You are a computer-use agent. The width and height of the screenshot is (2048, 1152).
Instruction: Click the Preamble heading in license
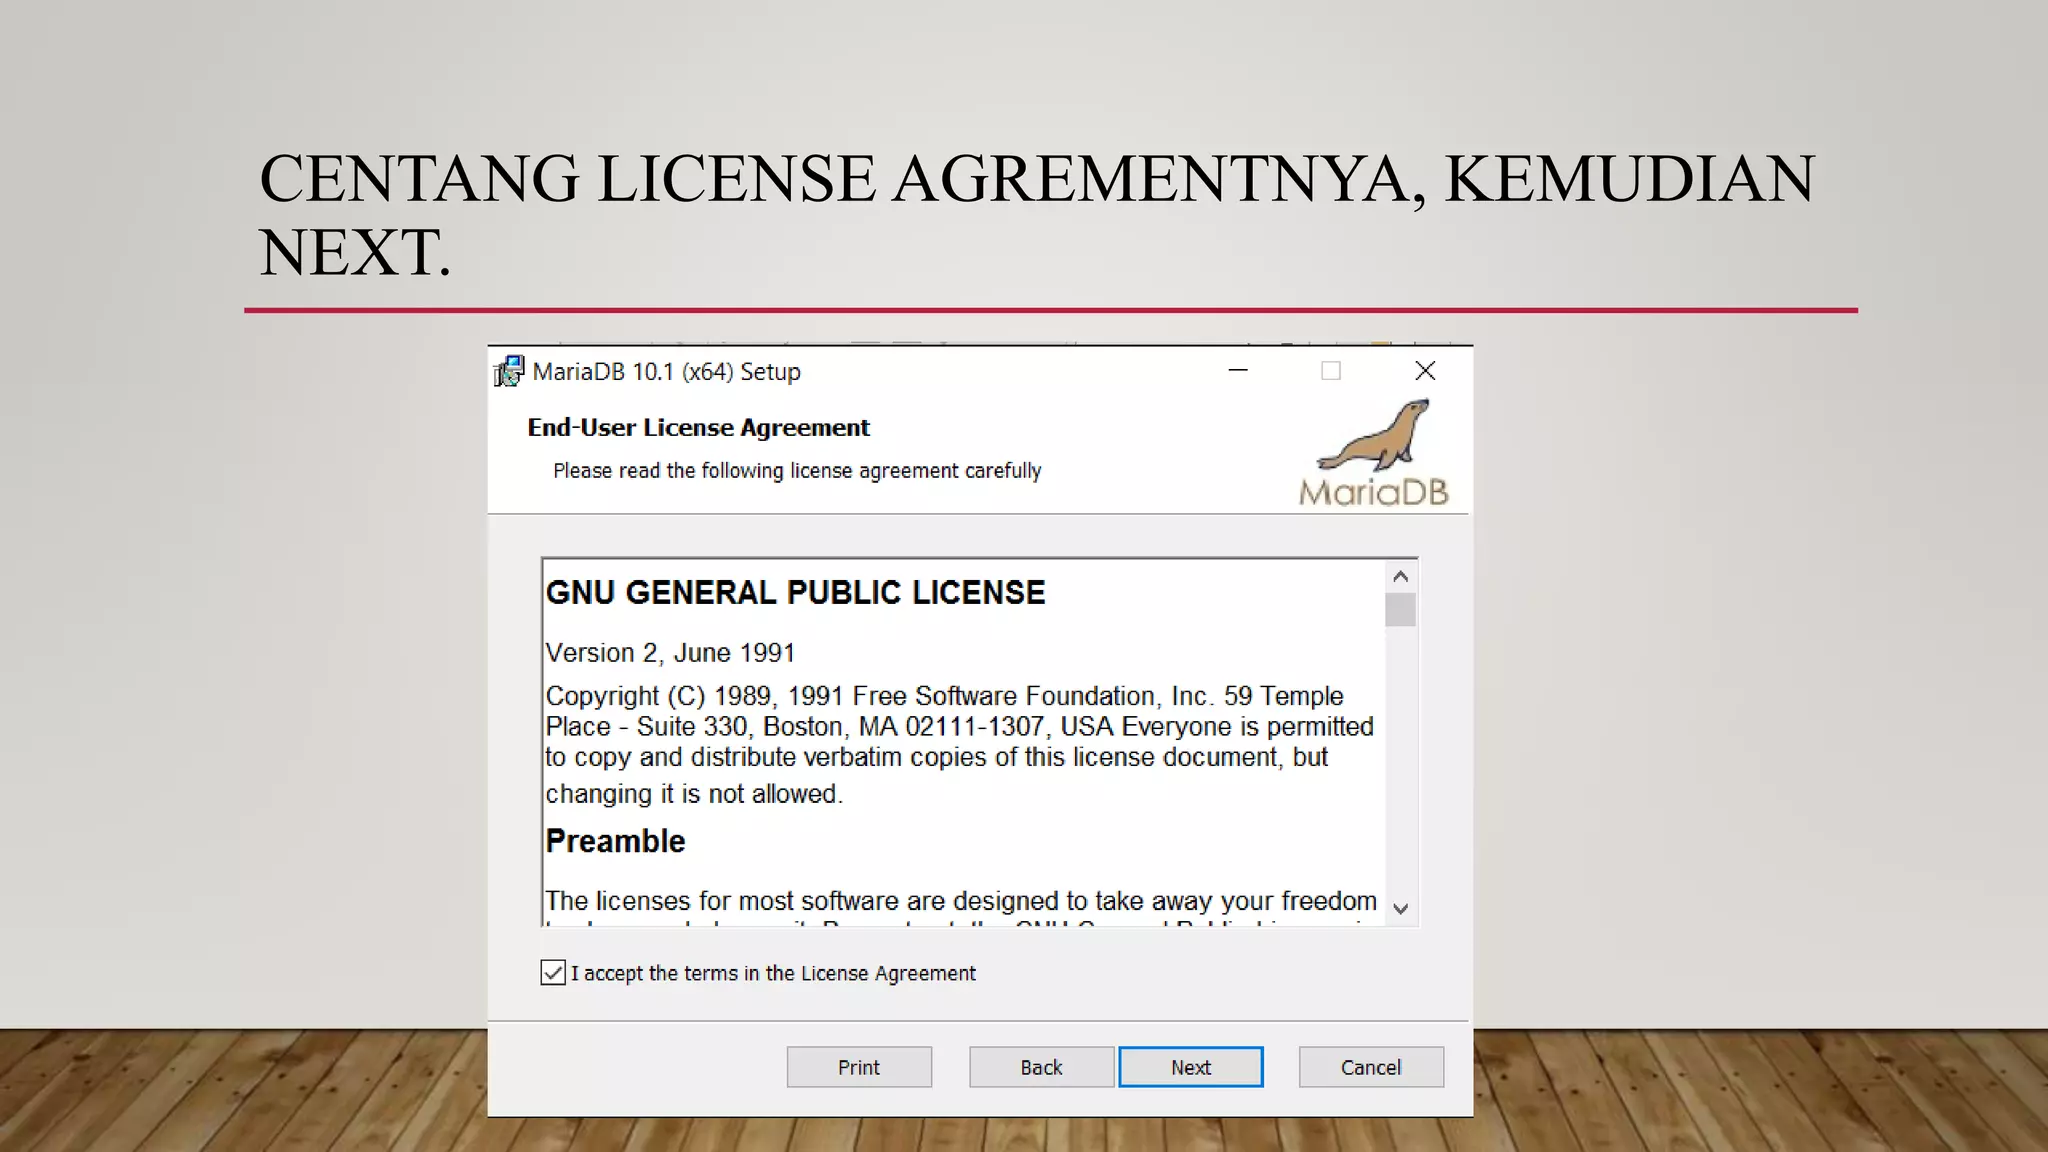615,841
